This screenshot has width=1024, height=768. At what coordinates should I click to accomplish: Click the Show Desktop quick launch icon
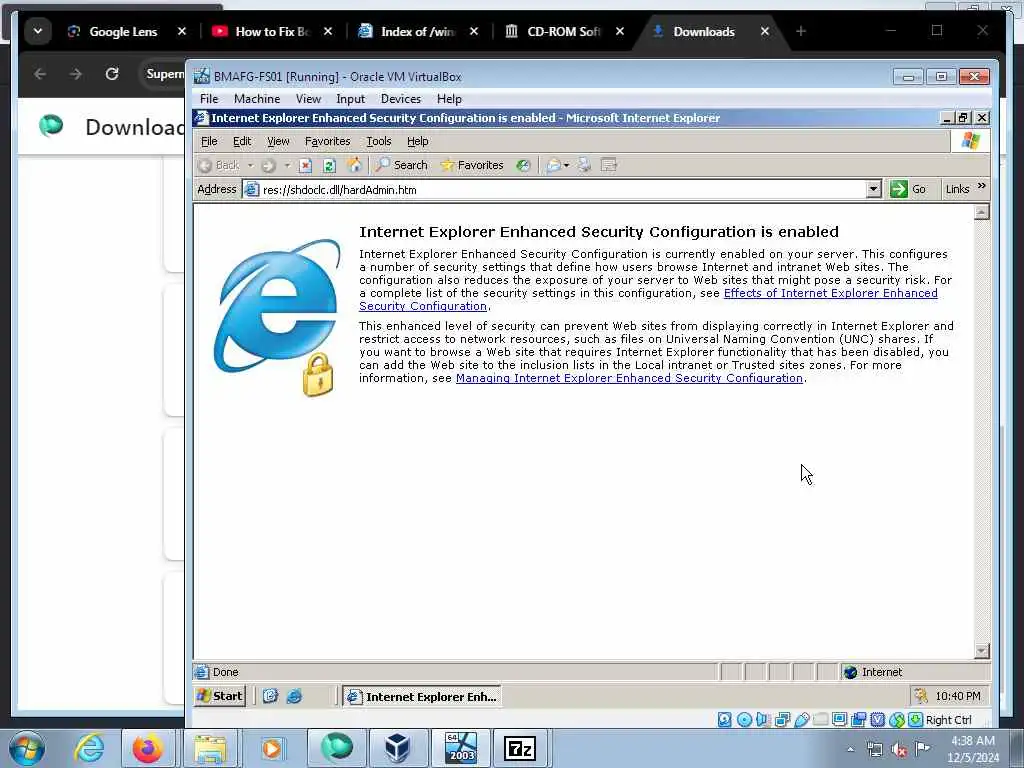270,696
